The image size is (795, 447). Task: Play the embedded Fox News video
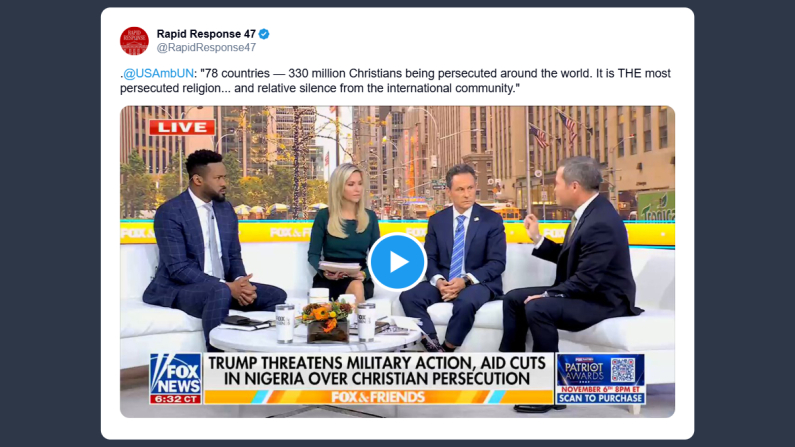point(397,262)
